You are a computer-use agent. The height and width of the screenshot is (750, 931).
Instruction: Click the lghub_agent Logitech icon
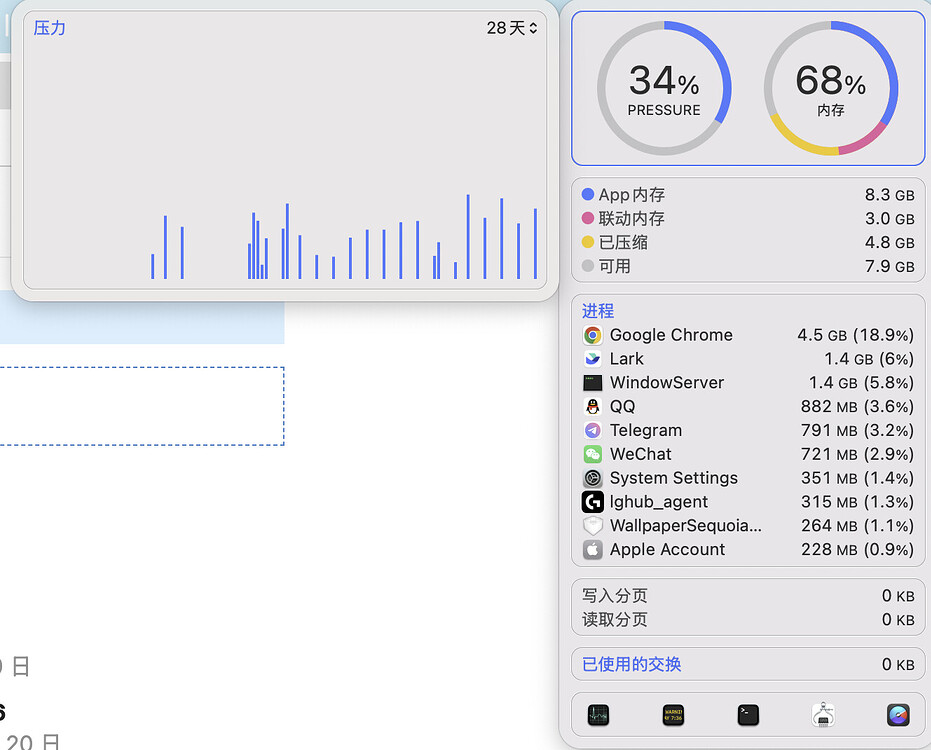click(593, 502)
